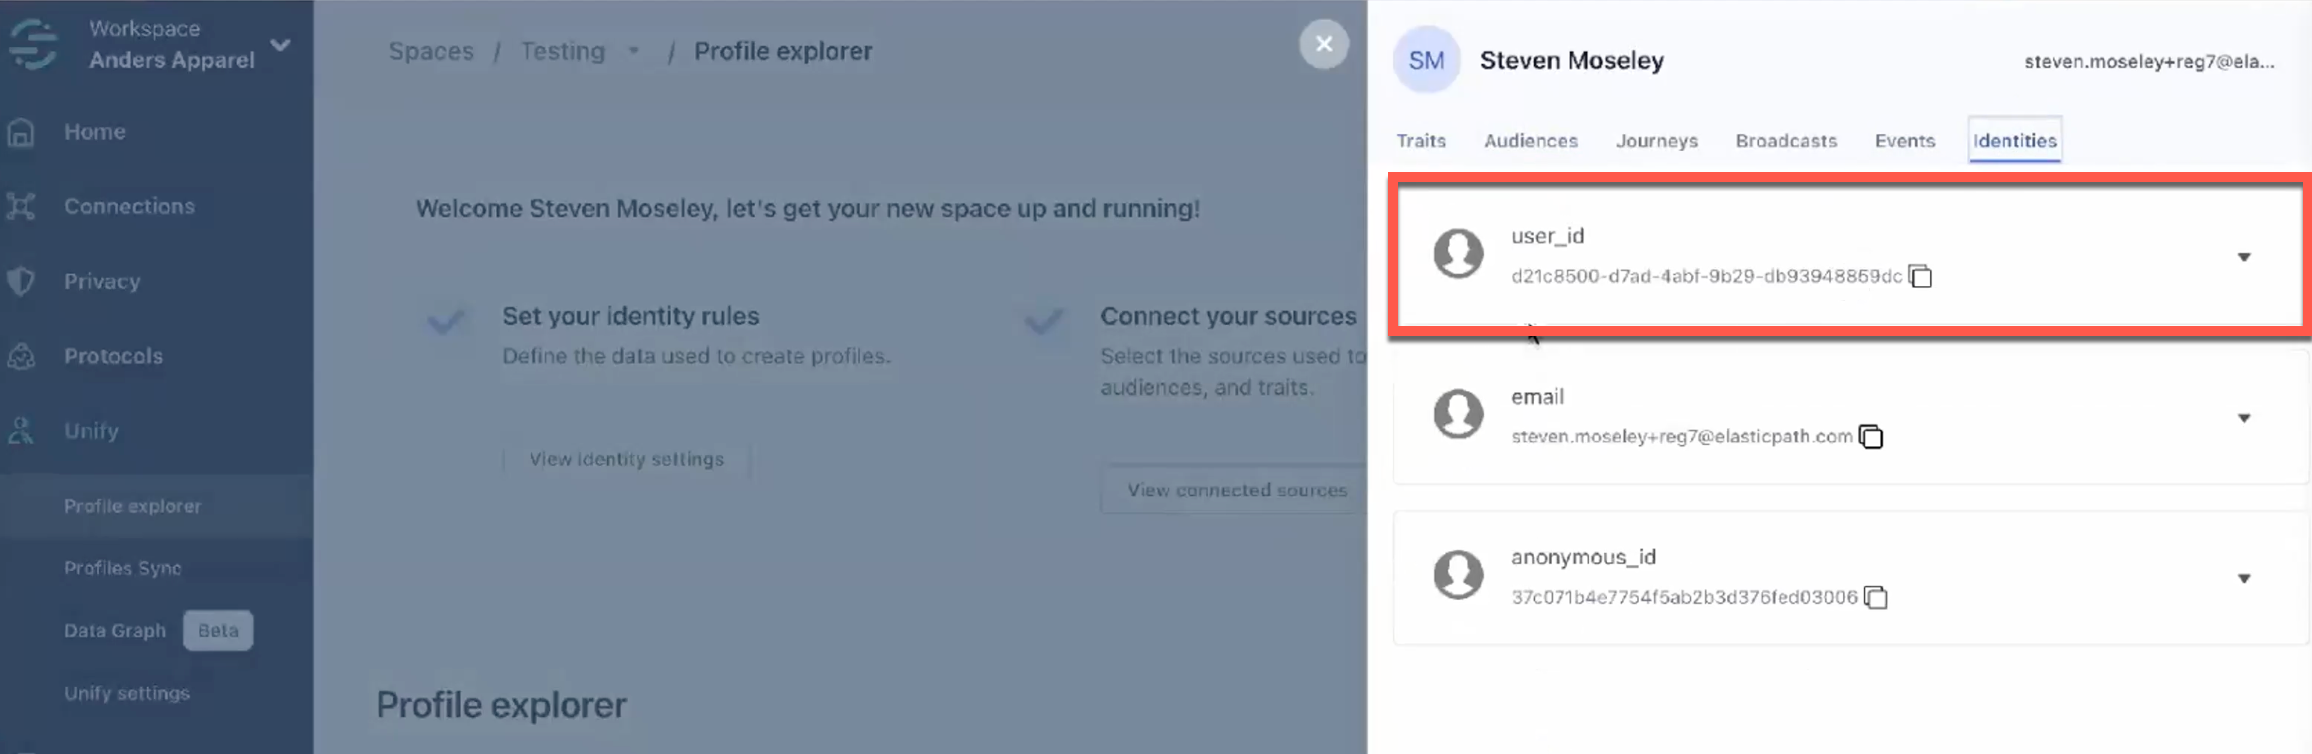
Task: Switch to the Traits tab
Action: point(1420,141)
